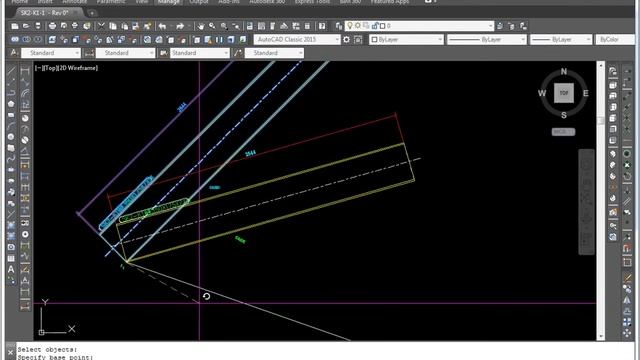Click the Zoom Previous icon
Image resolution: width=640 pixels, height=360 pixels.
pyautogui.click(x=236, y=26)
